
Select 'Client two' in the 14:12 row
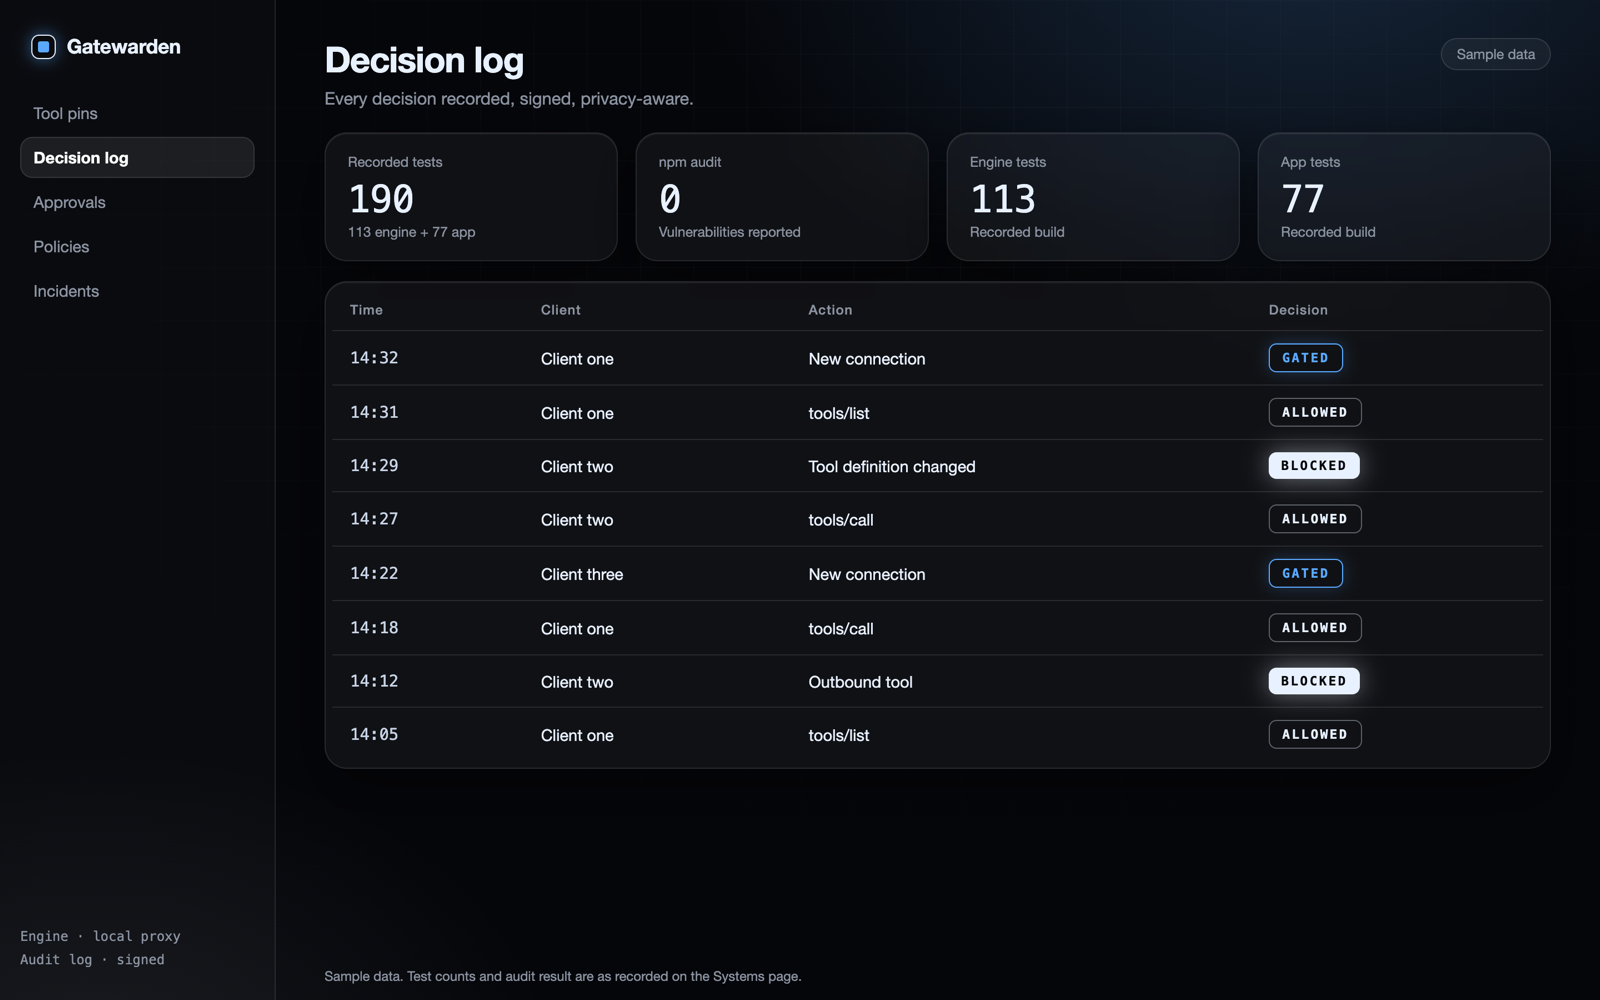pos(577,682)
